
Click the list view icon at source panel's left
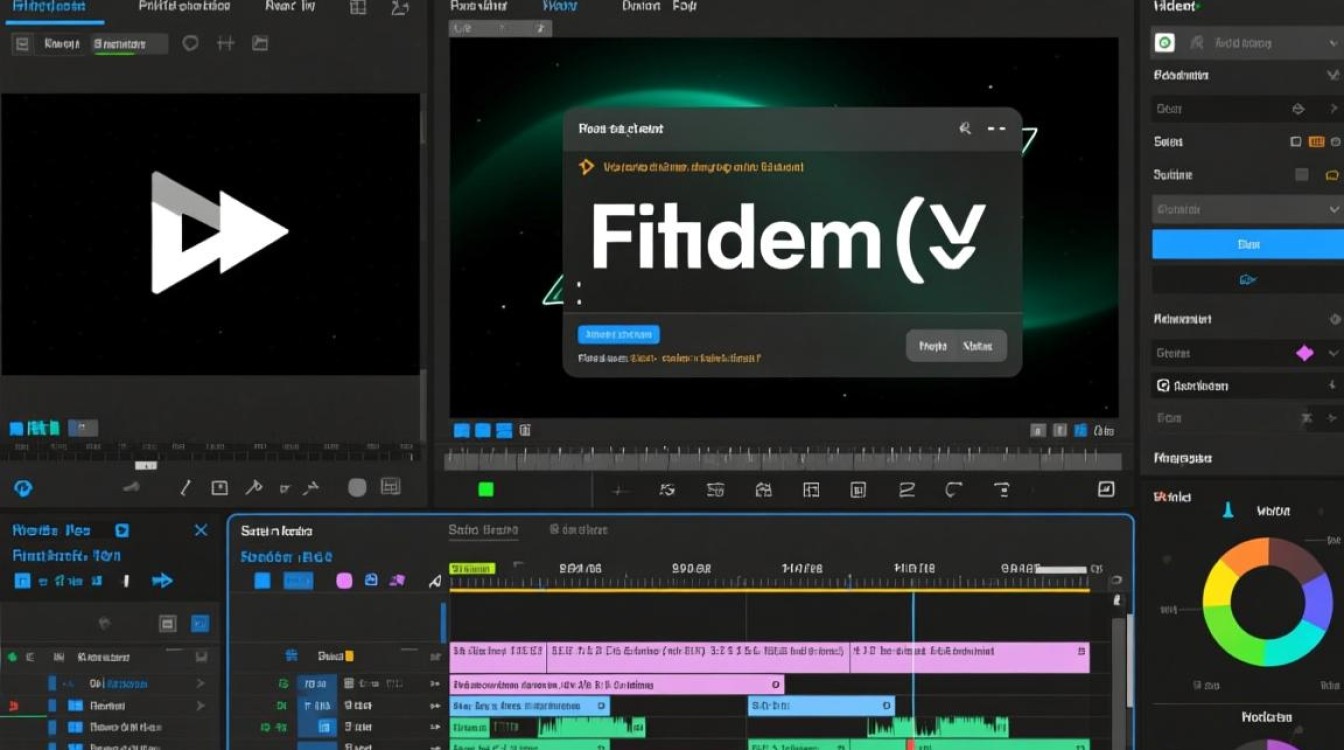pos(23,44)
